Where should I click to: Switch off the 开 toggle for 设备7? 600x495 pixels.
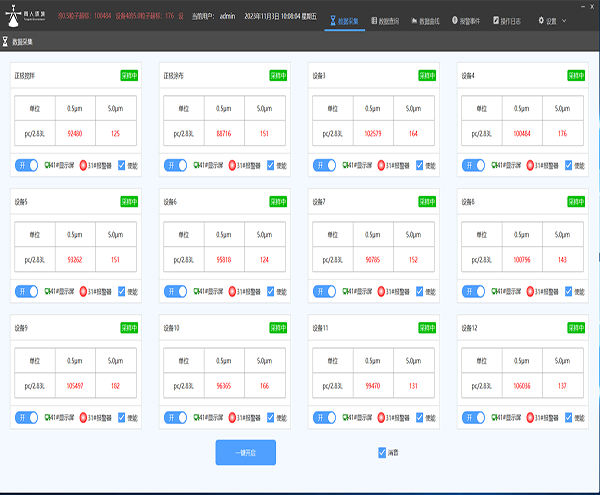[324, 291]
